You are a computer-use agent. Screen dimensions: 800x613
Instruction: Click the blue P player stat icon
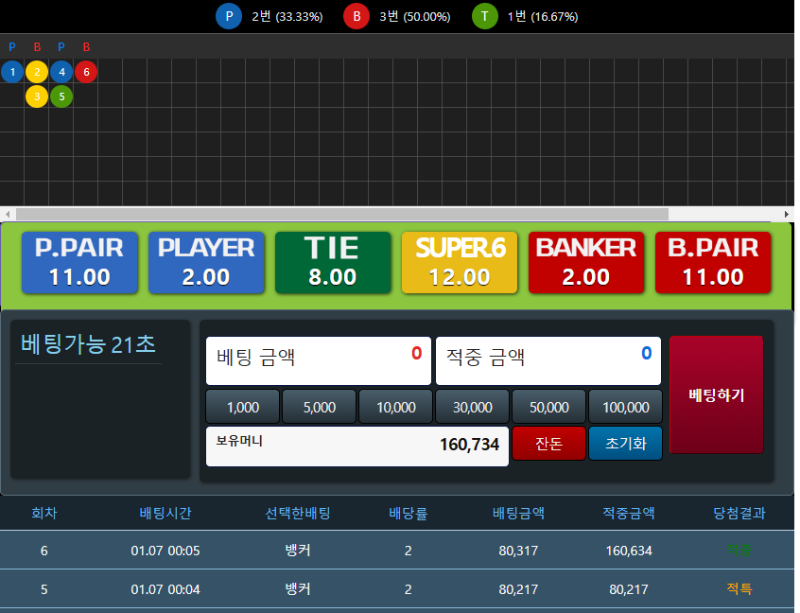click(x=229, y=16)
